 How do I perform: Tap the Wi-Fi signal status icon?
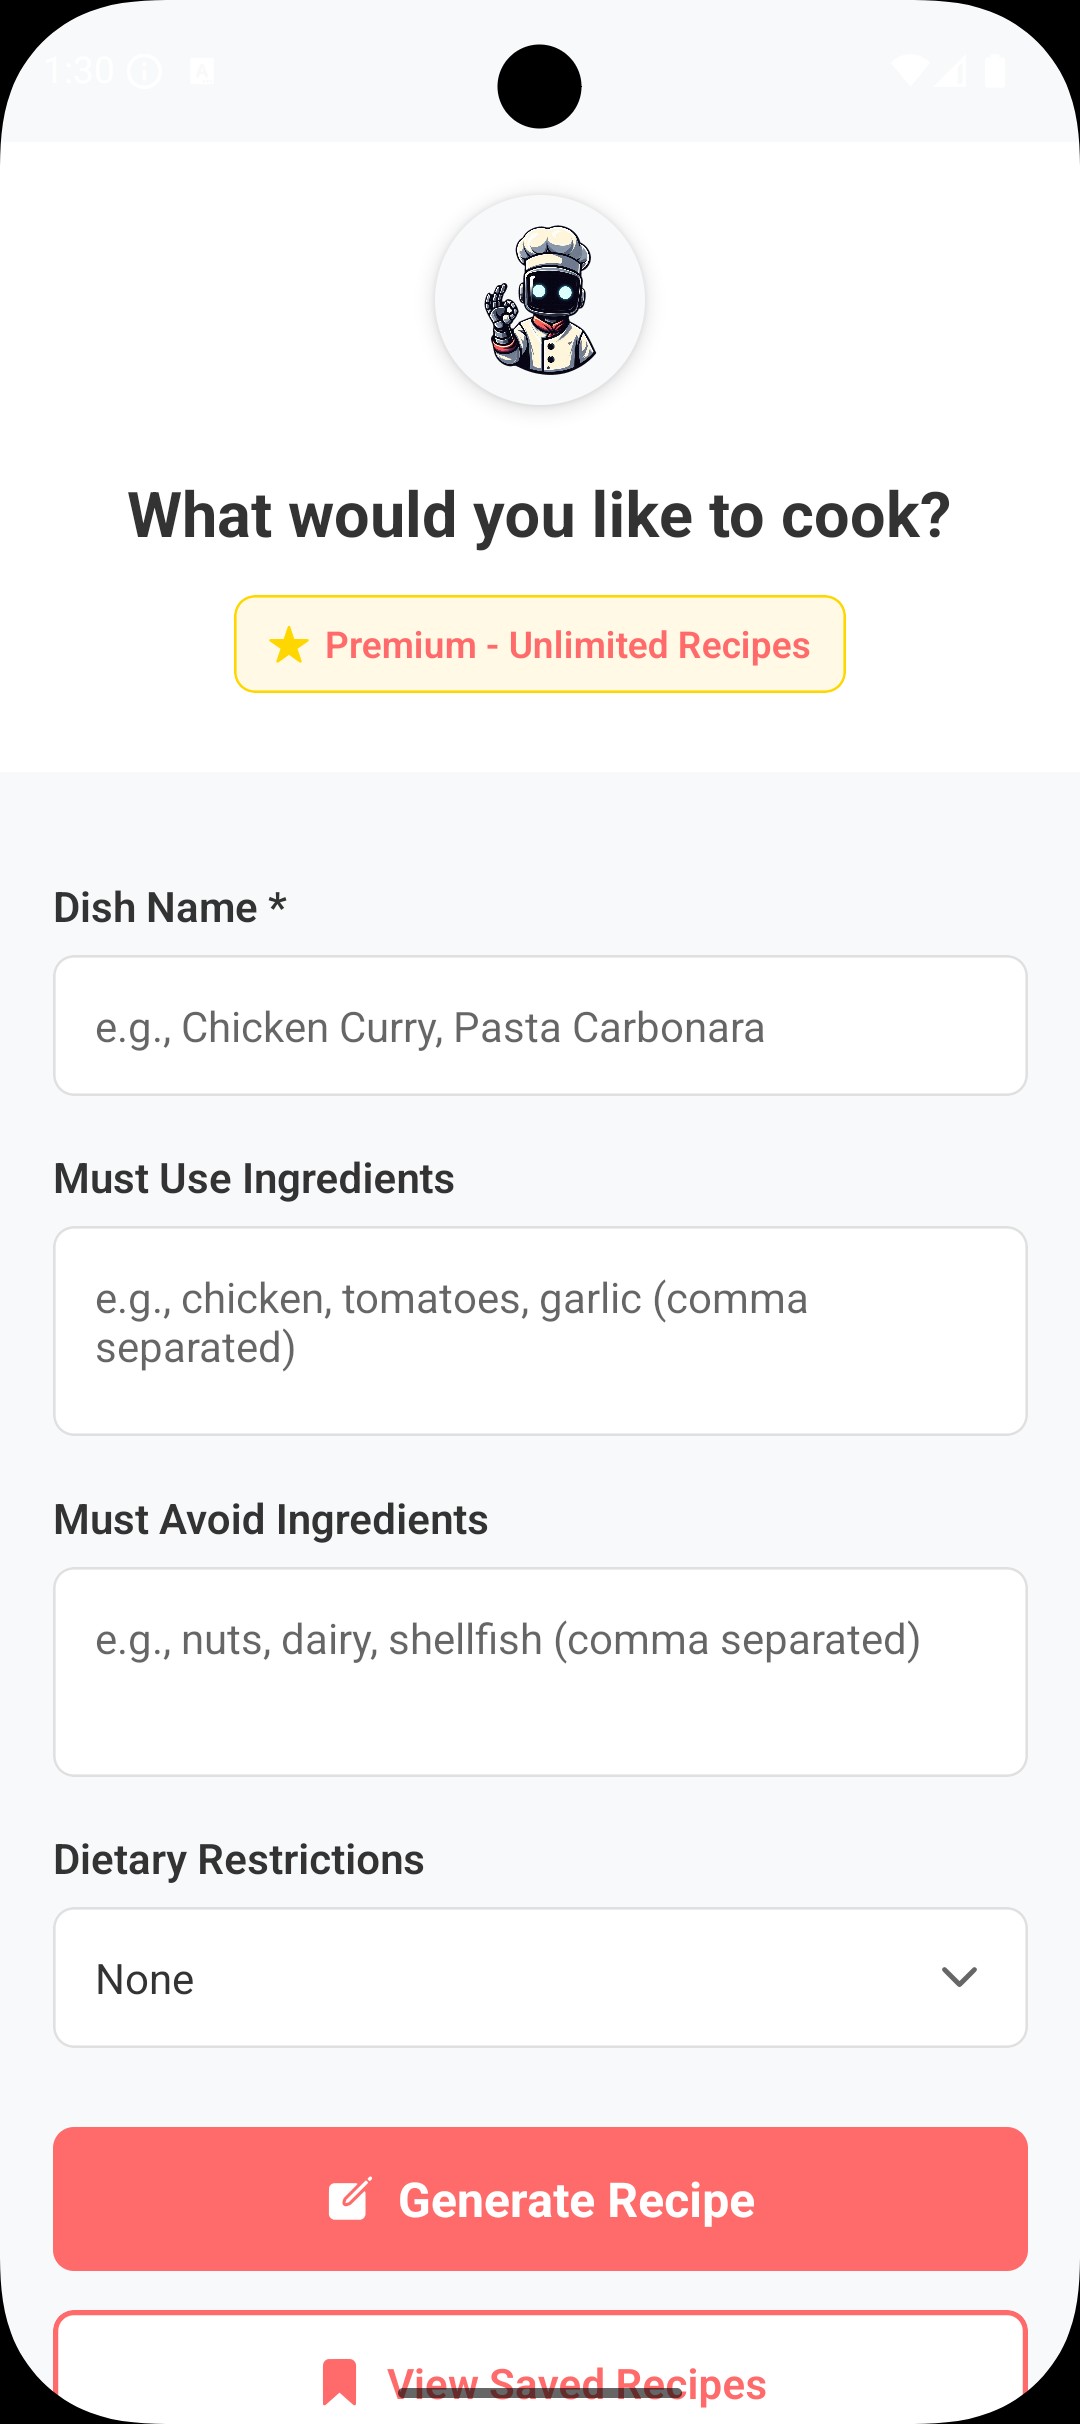click(909, 71)
